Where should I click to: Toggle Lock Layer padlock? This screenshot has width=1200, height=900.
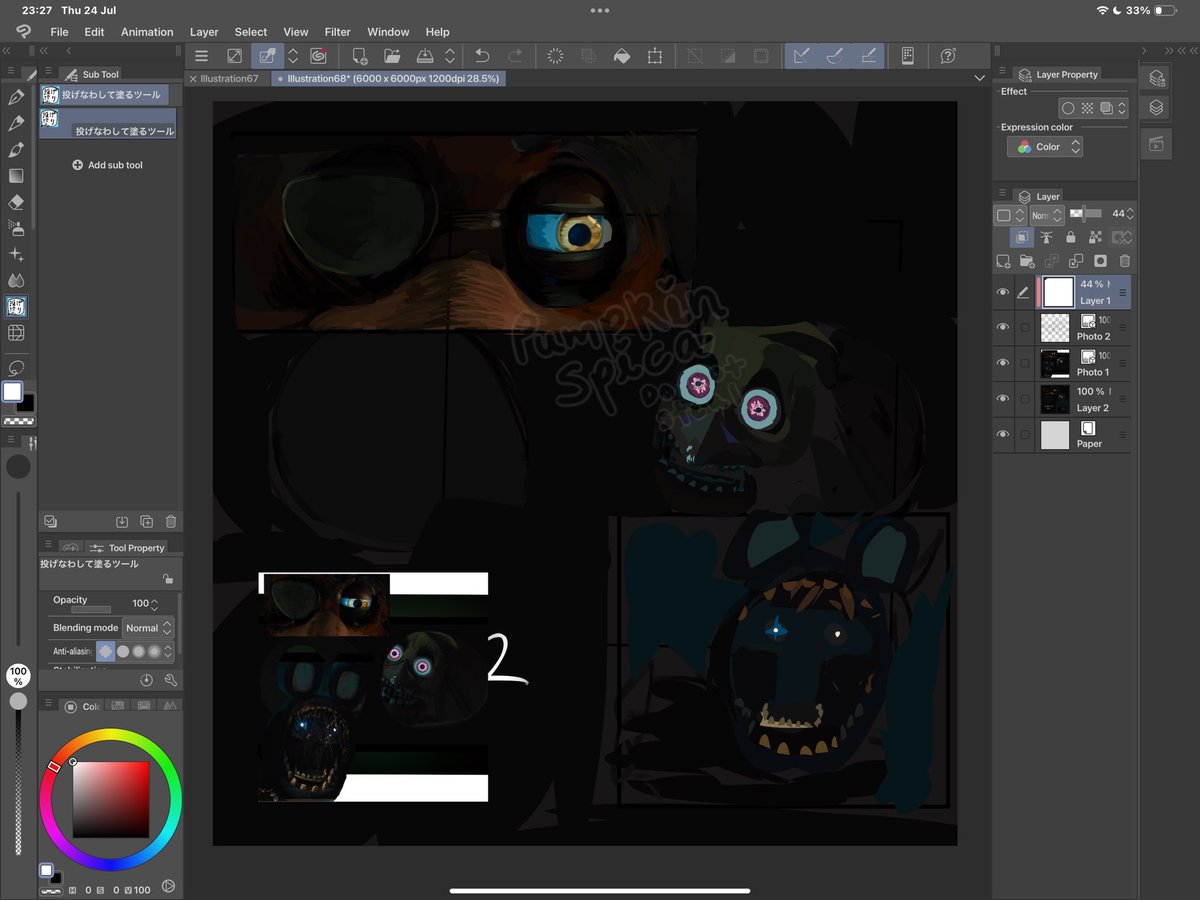click(x=1071, y=237)
